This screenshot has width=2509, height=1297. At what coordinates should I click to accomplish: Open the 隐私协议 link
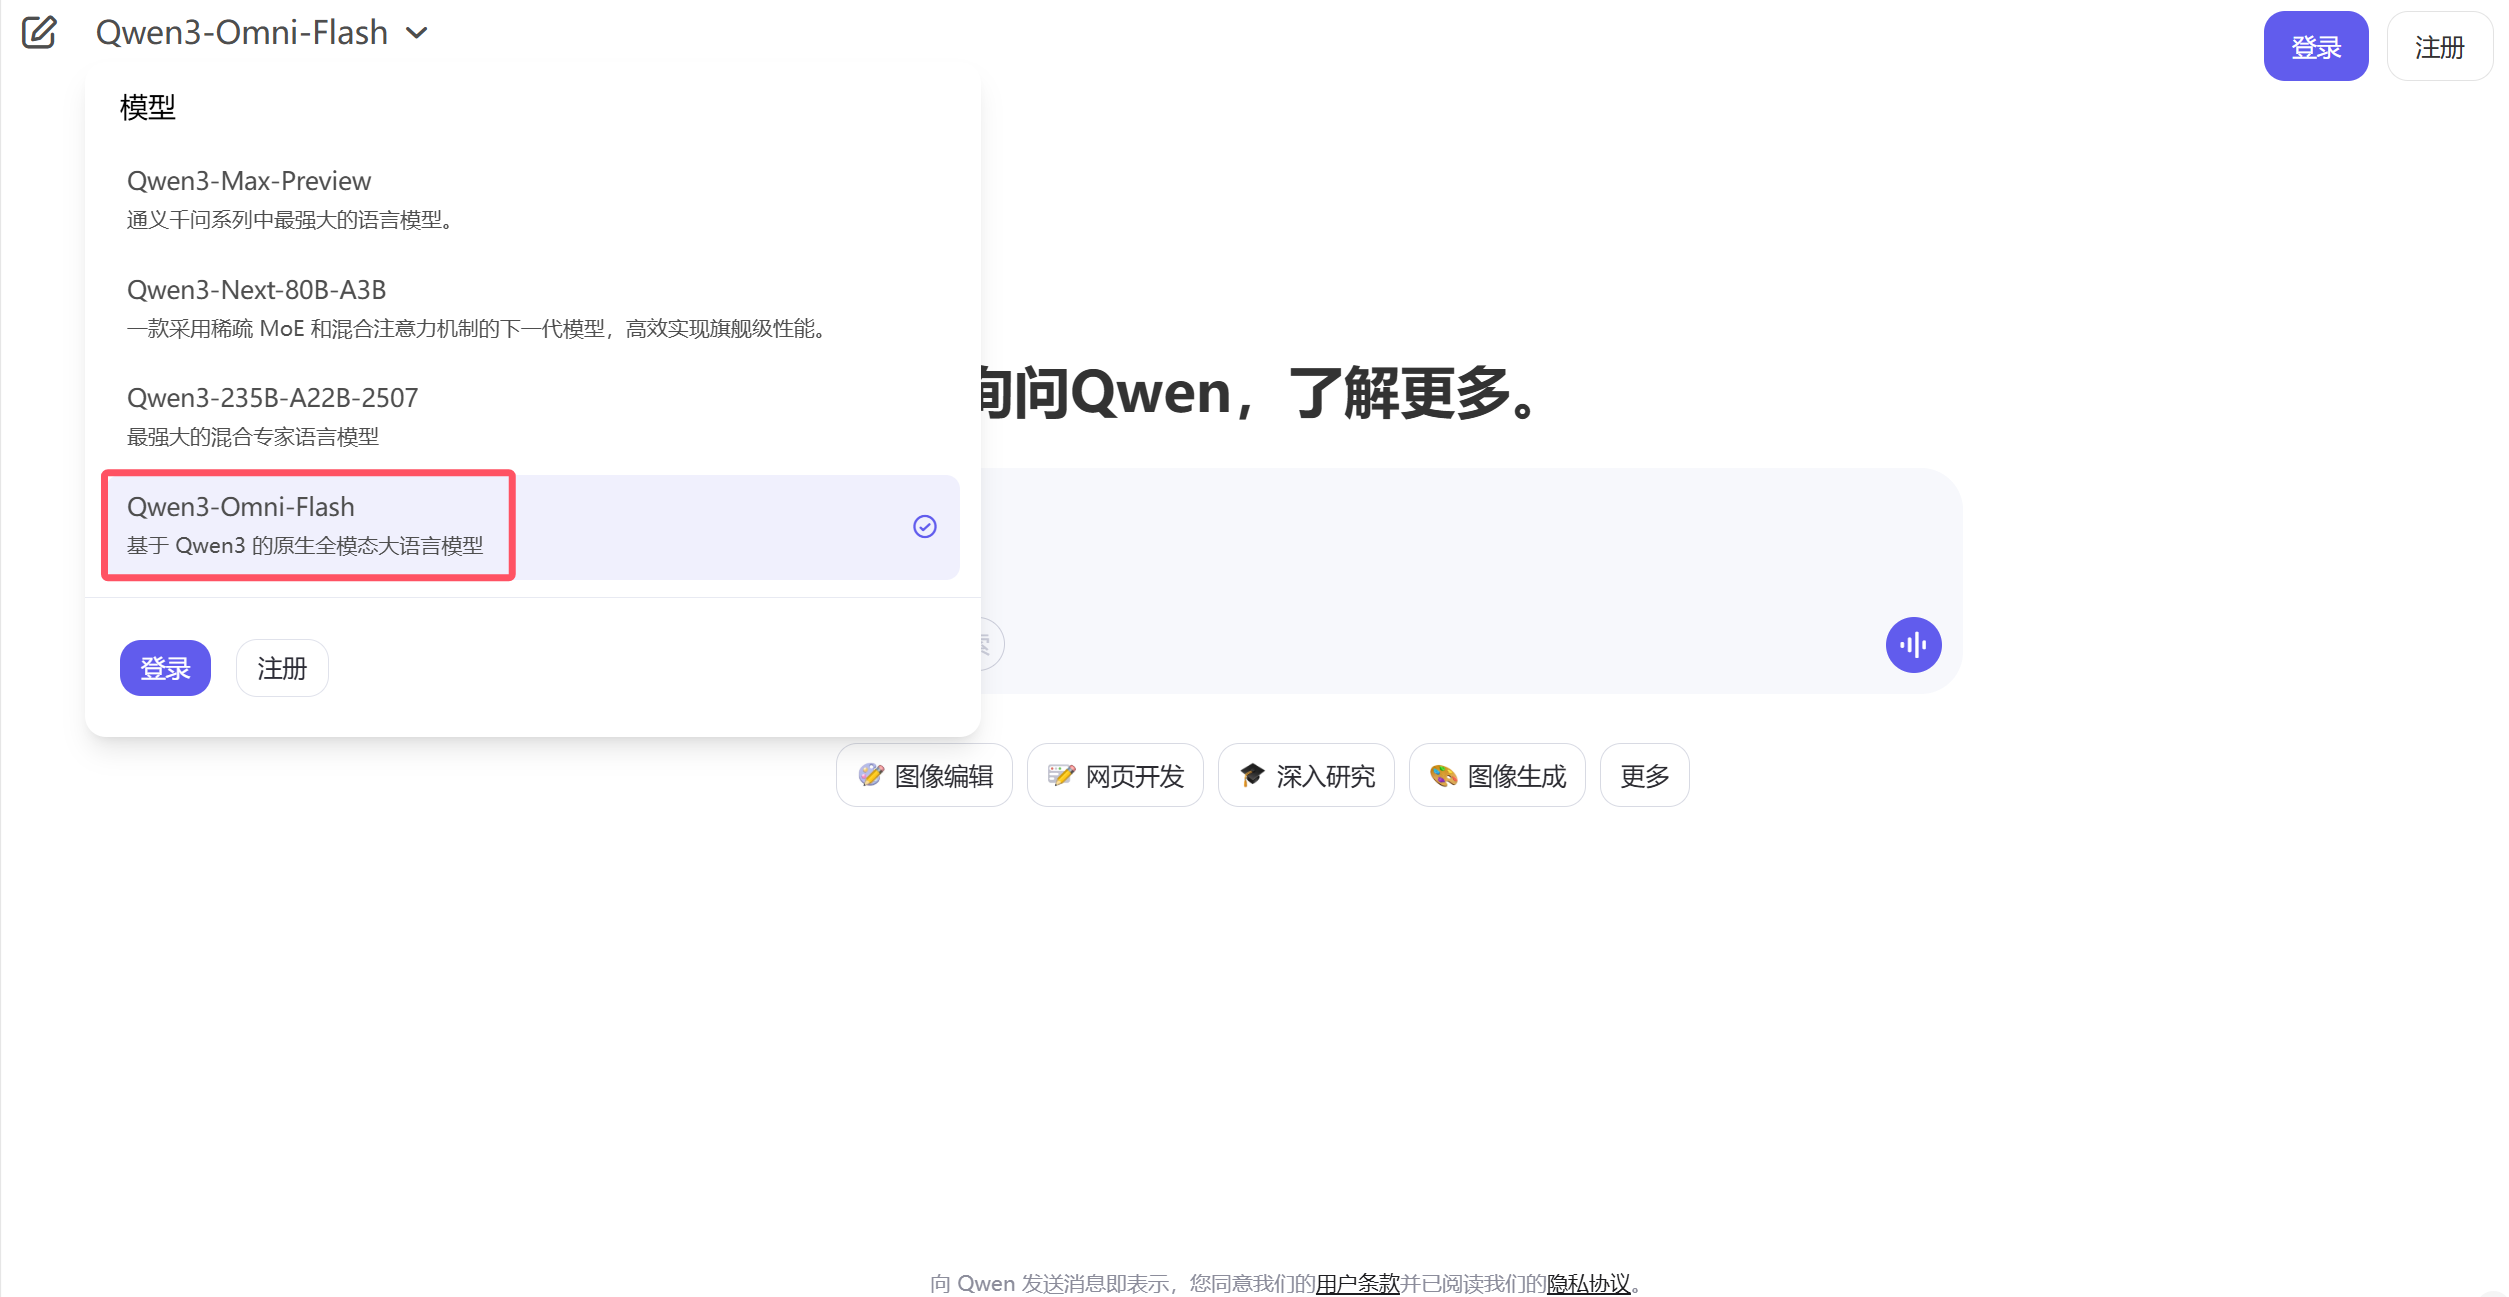(1589, 1283)
